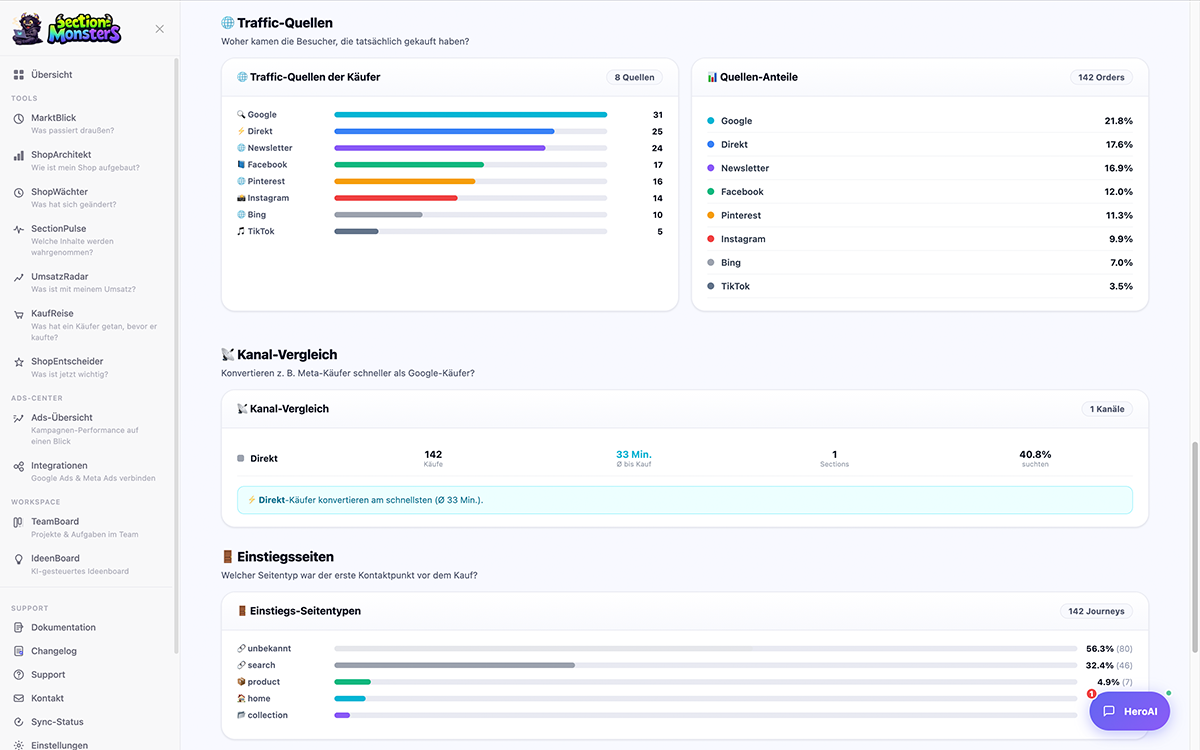Screen dimensions: 1200x750
Task: Click the TeamBoard board icon
Action: (19, 522)
